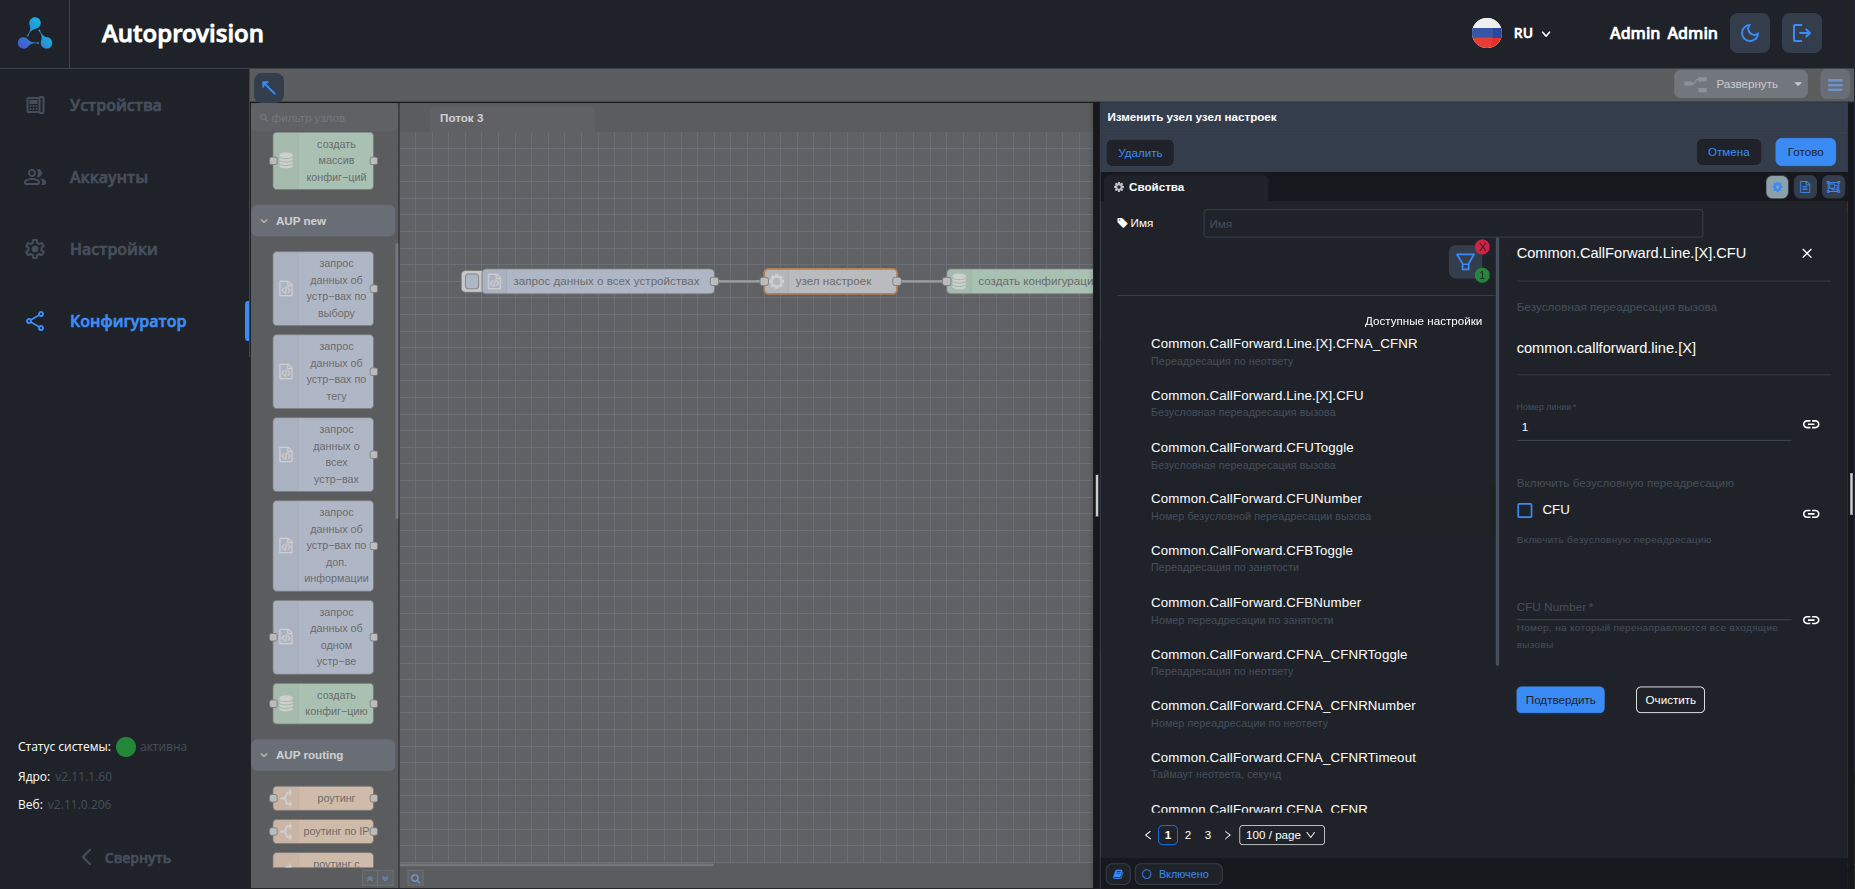Click the Подтвердить button
Image resolution: width=1855 pixels, height=889 pixels.
1559,700
